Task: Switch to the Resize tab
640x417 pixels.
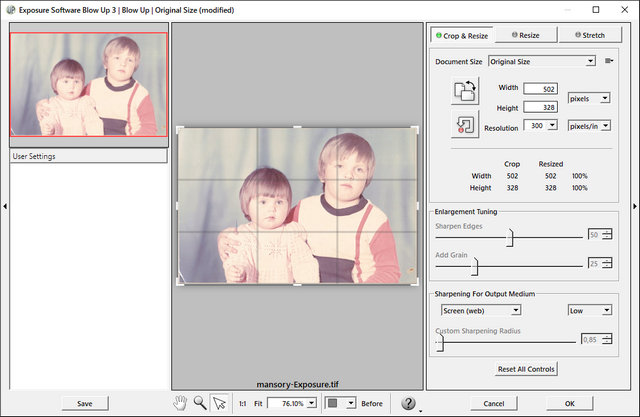Action: coord(525,35)
